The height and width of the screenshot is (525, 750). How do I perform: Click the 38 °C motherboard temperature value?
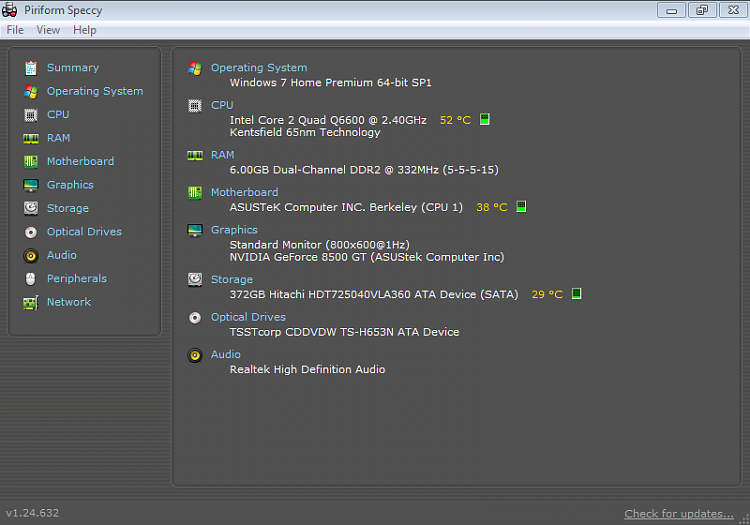pyautogui.click(x=492, y=207)
